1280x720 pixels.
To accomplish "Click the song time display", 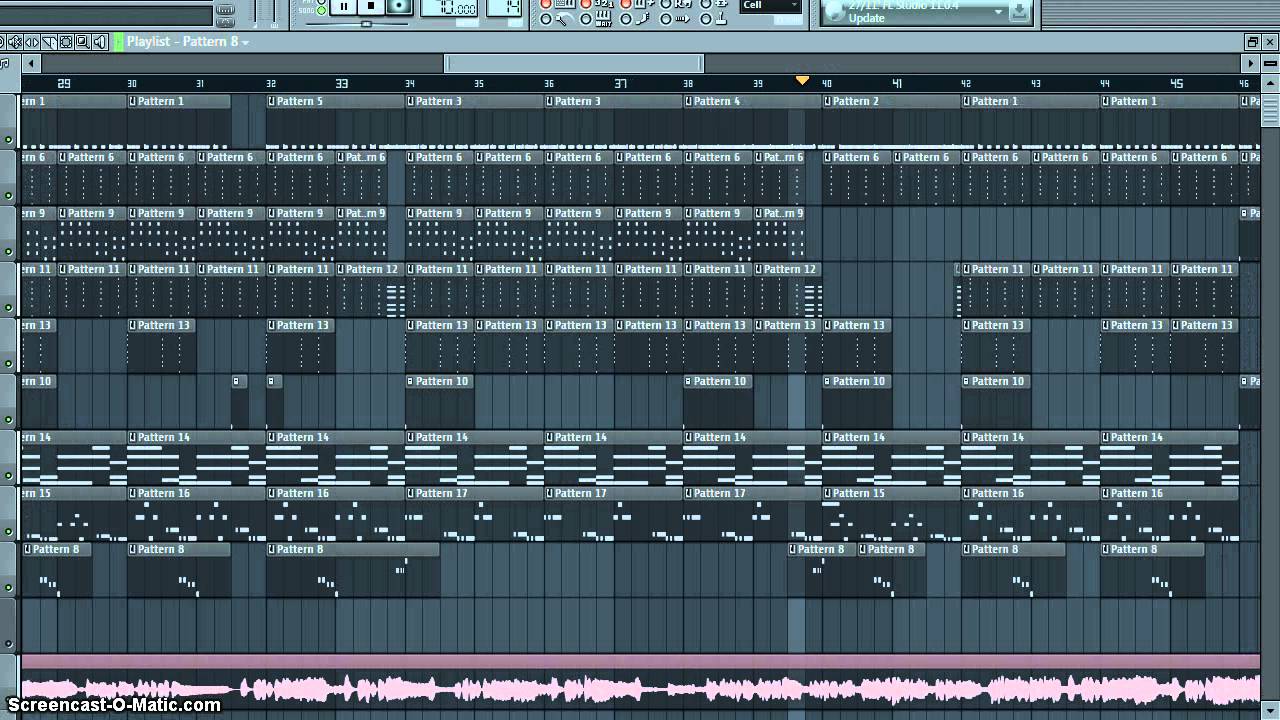I will 449,8.
